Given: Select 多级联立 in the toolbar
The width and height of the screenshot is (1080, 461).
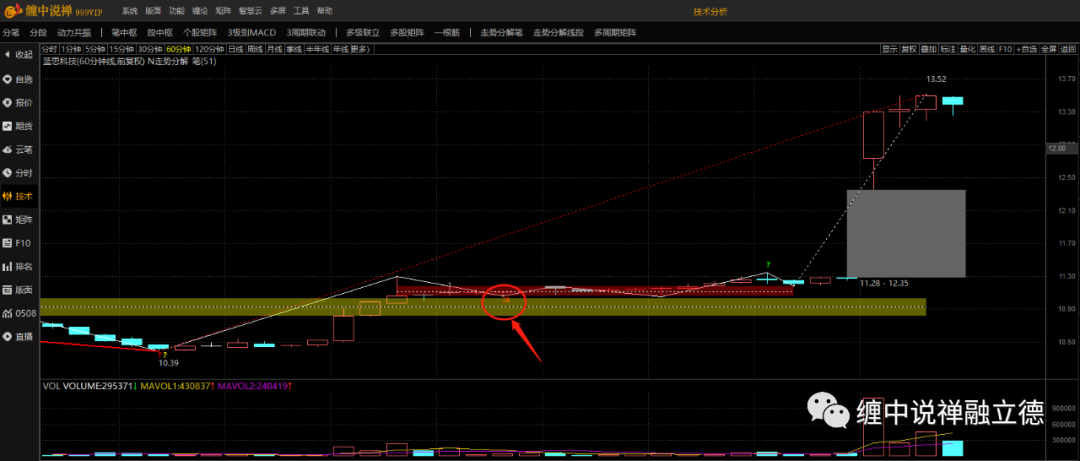Looking at the screenshot, I should click(363, 32).
